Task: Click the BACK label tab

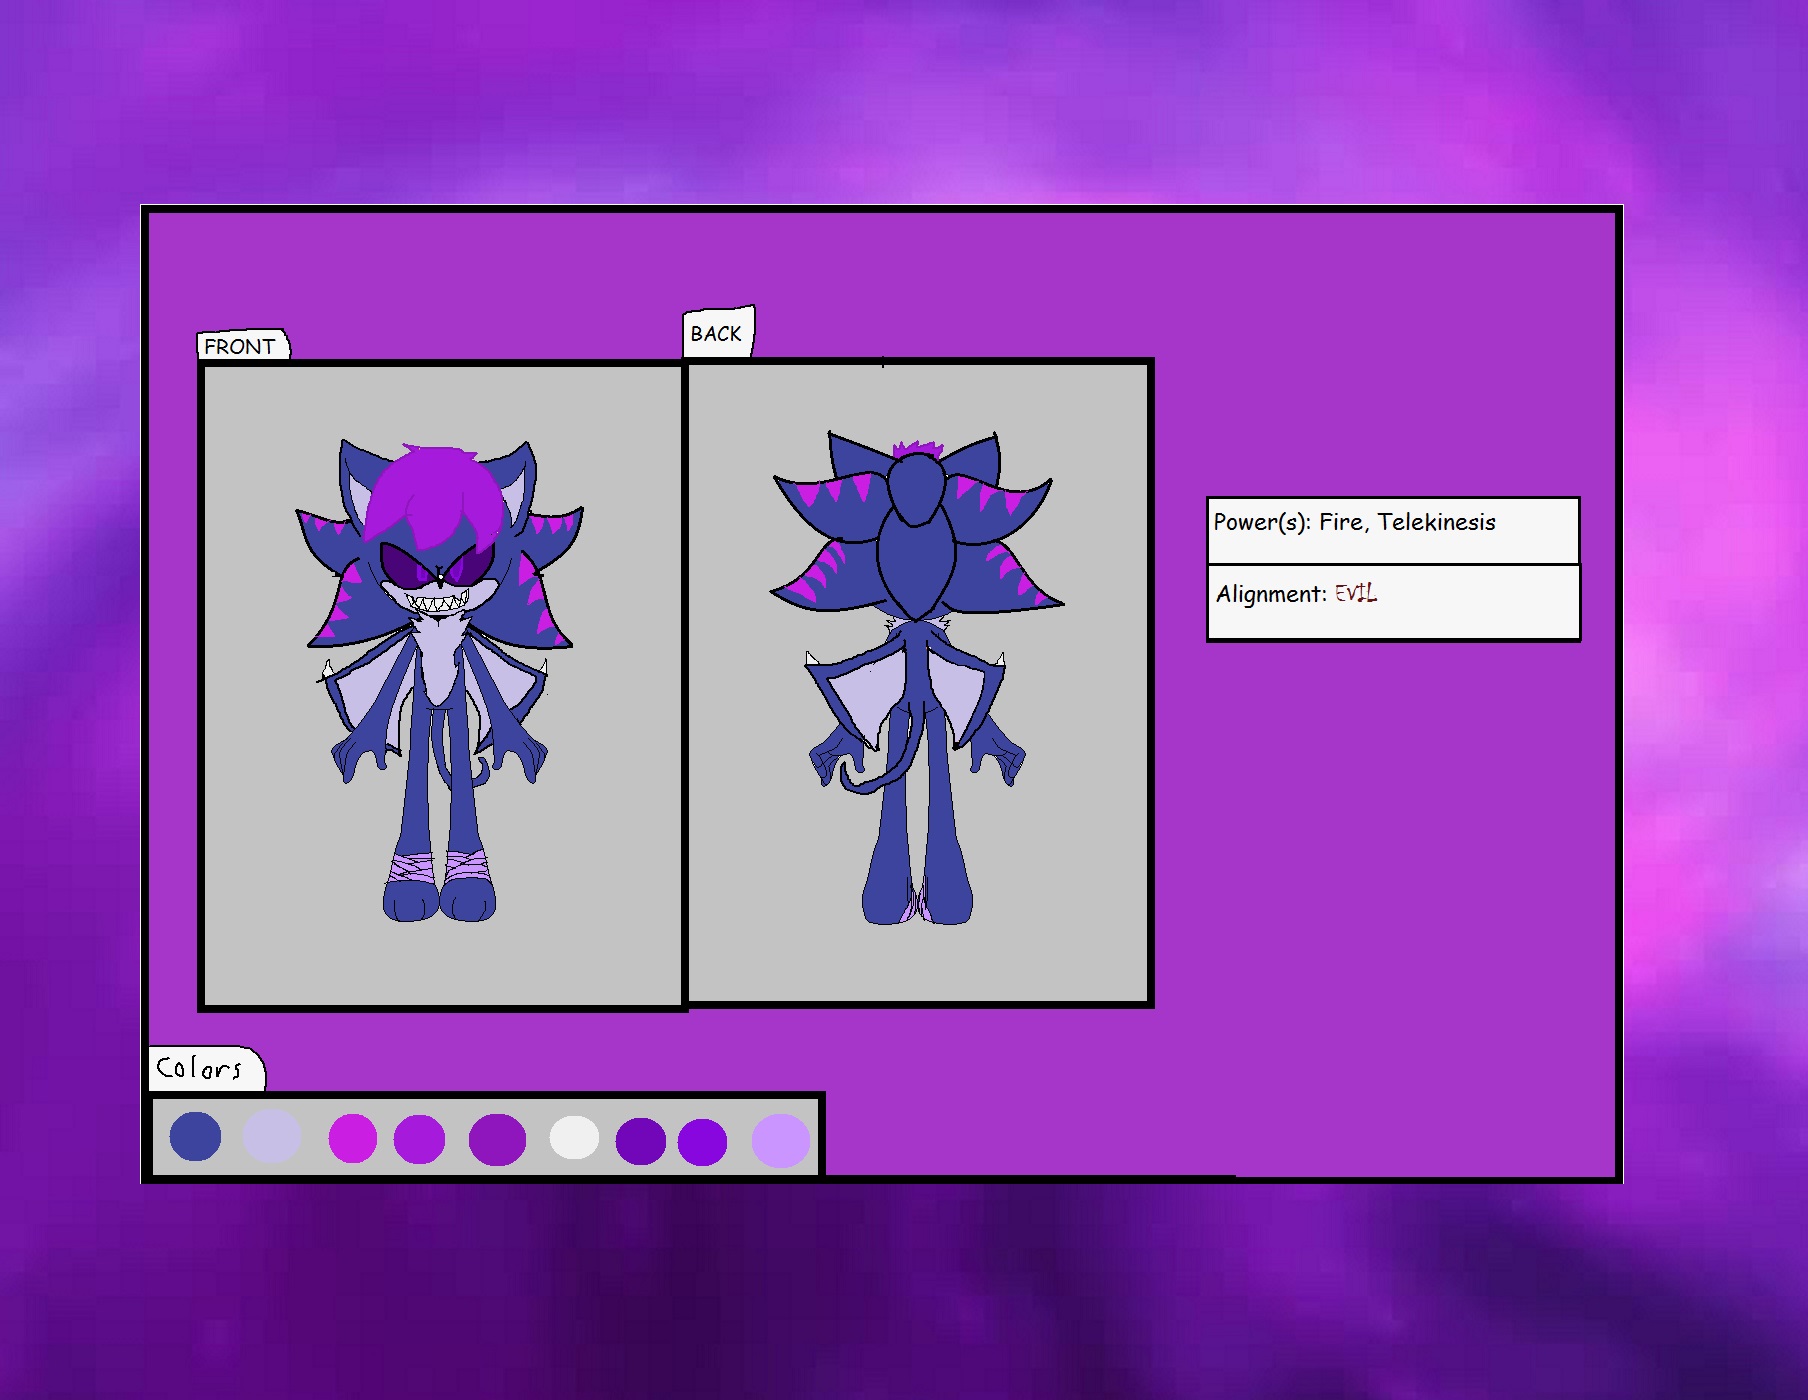Action: click(x=718, y=332)
